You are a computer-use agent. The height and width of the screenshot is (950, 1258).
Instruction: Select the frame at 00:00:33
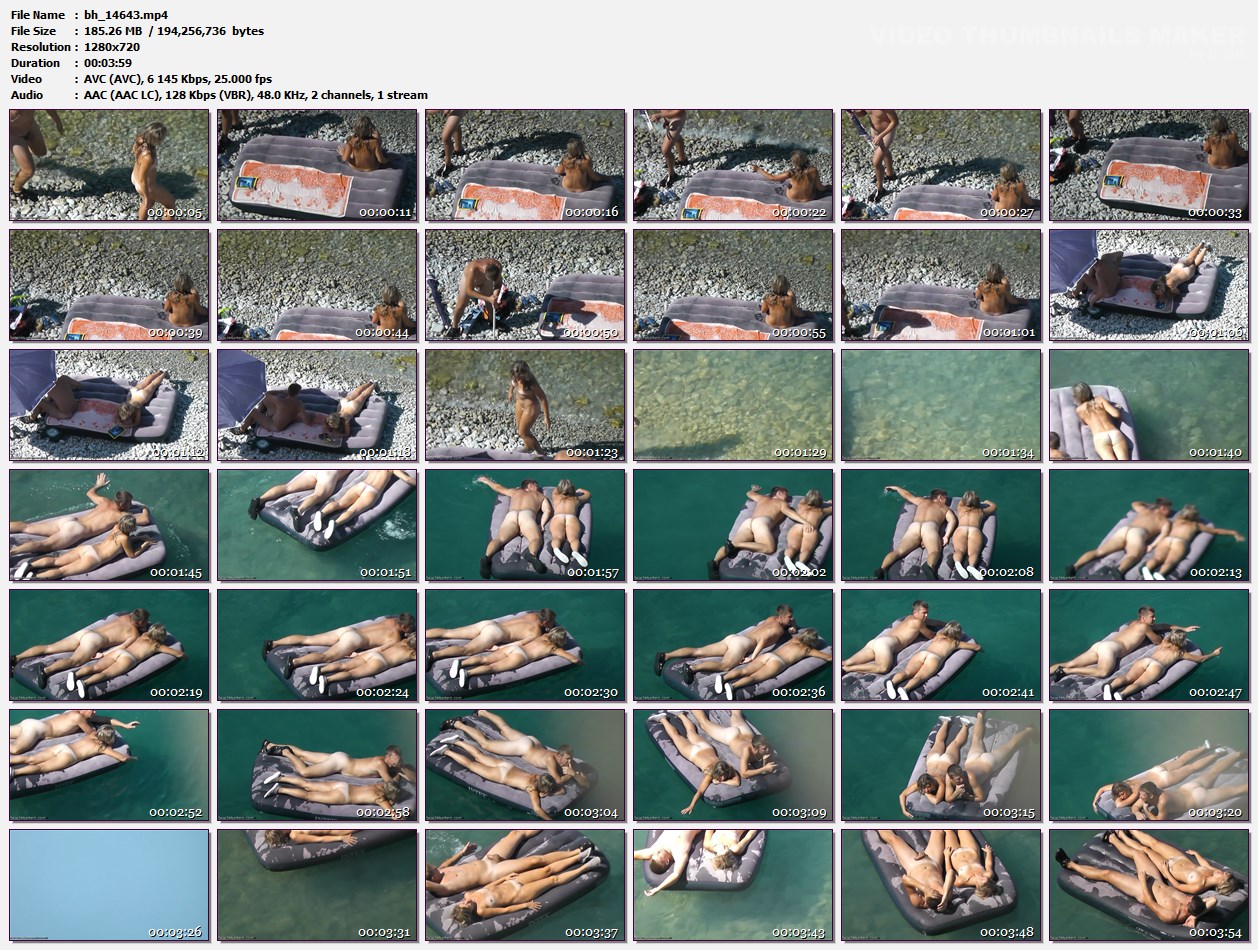point(1149,165)
